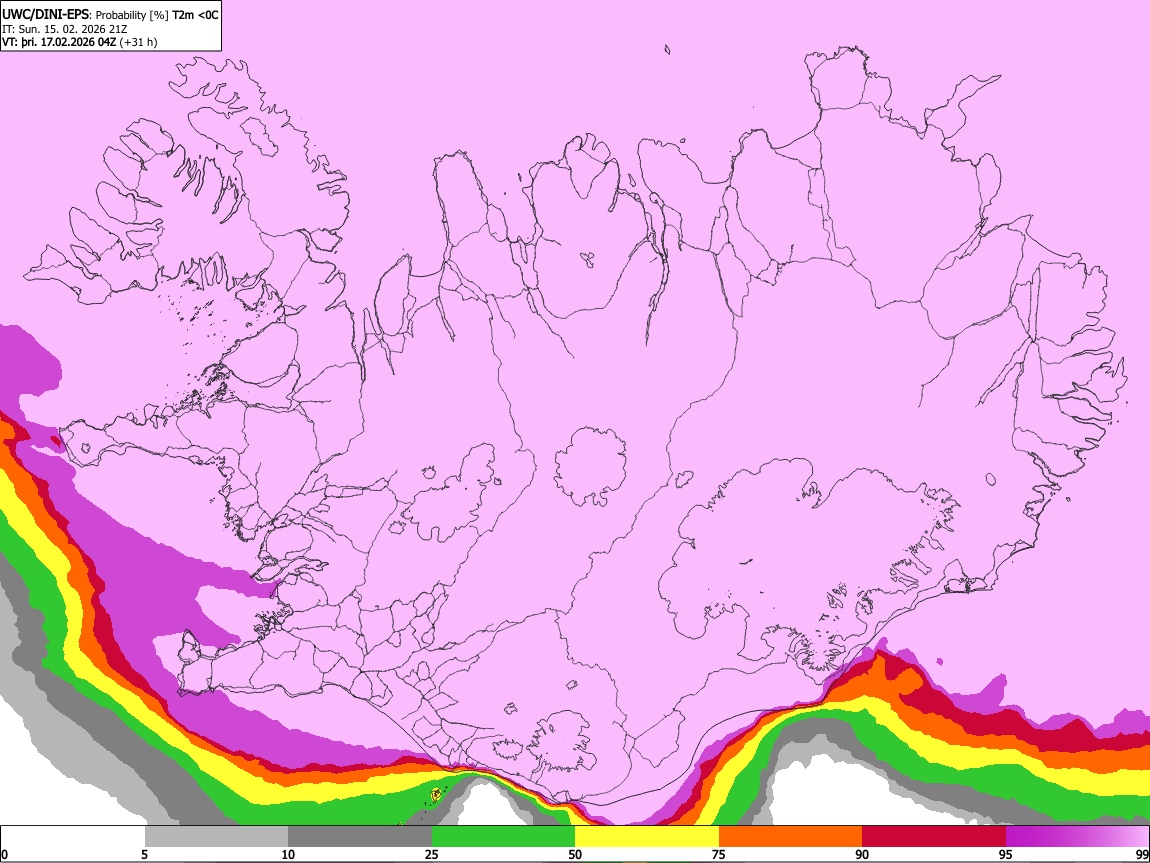Click the legend label '50'
This screenshot has height=863, width=1150.
pos(575,855)
